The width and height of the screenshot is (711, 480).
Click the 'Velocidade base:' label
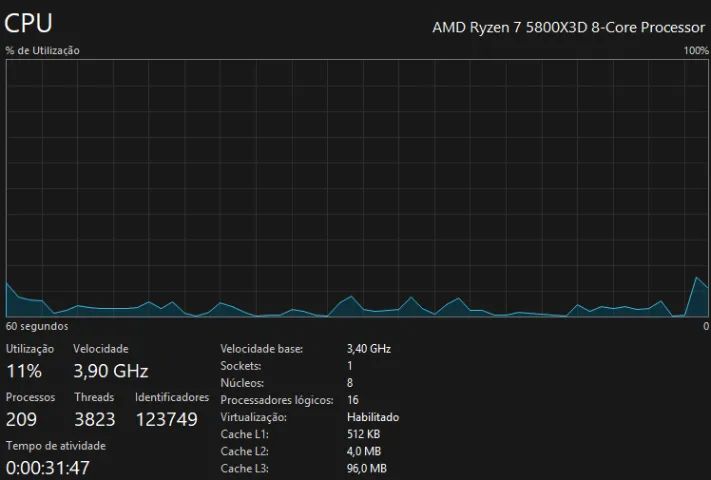pyautogui.click(x=262, y=349)
